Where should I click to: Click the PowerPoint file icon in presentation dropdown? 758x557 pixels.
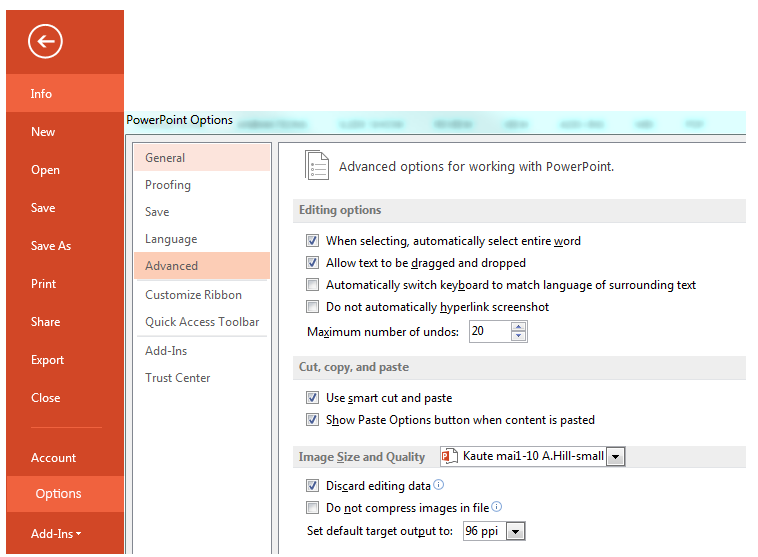(x=450, y=456)
